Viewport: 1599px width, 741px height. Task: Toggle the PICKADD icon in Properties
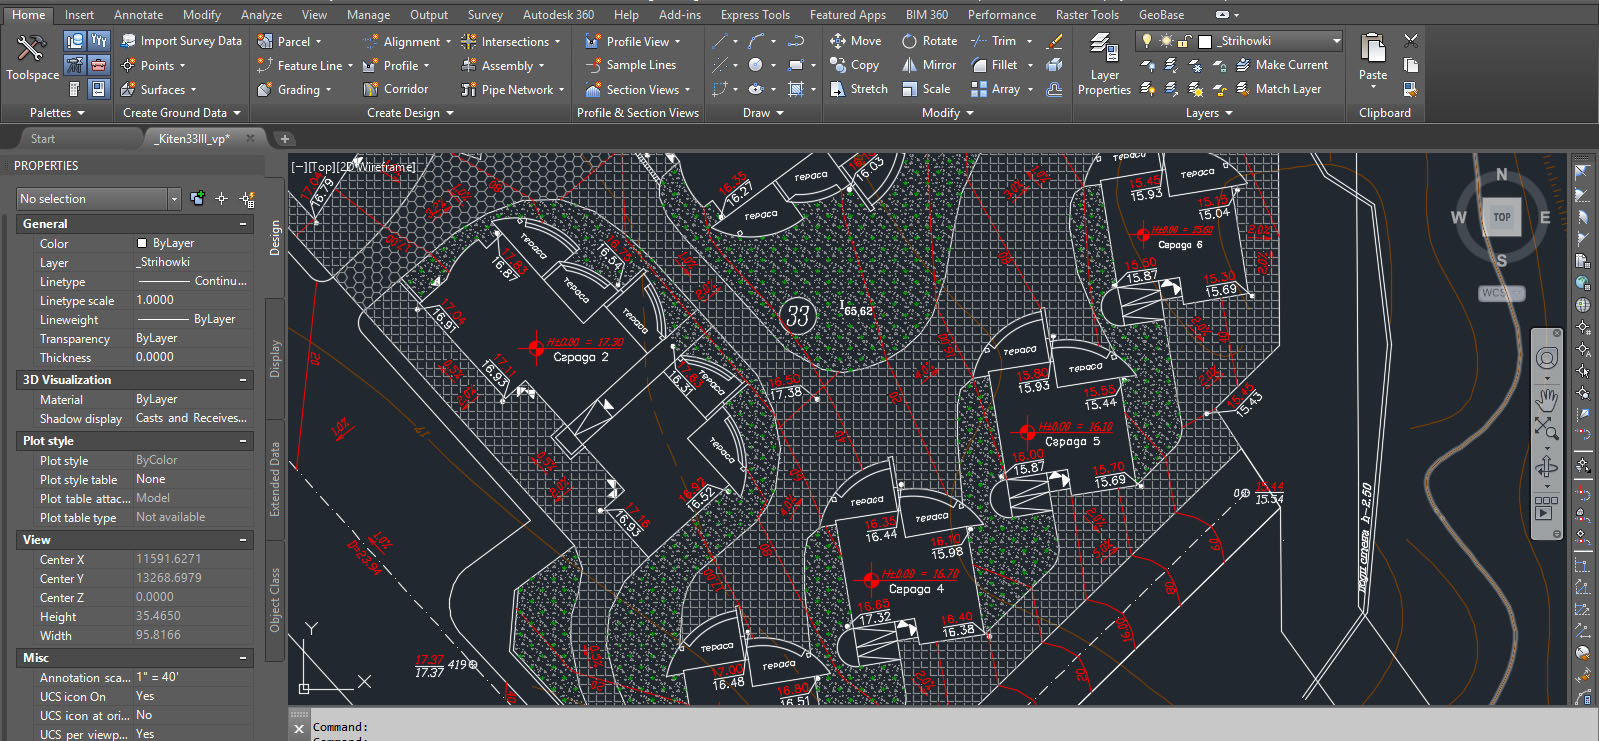[198, 199]
